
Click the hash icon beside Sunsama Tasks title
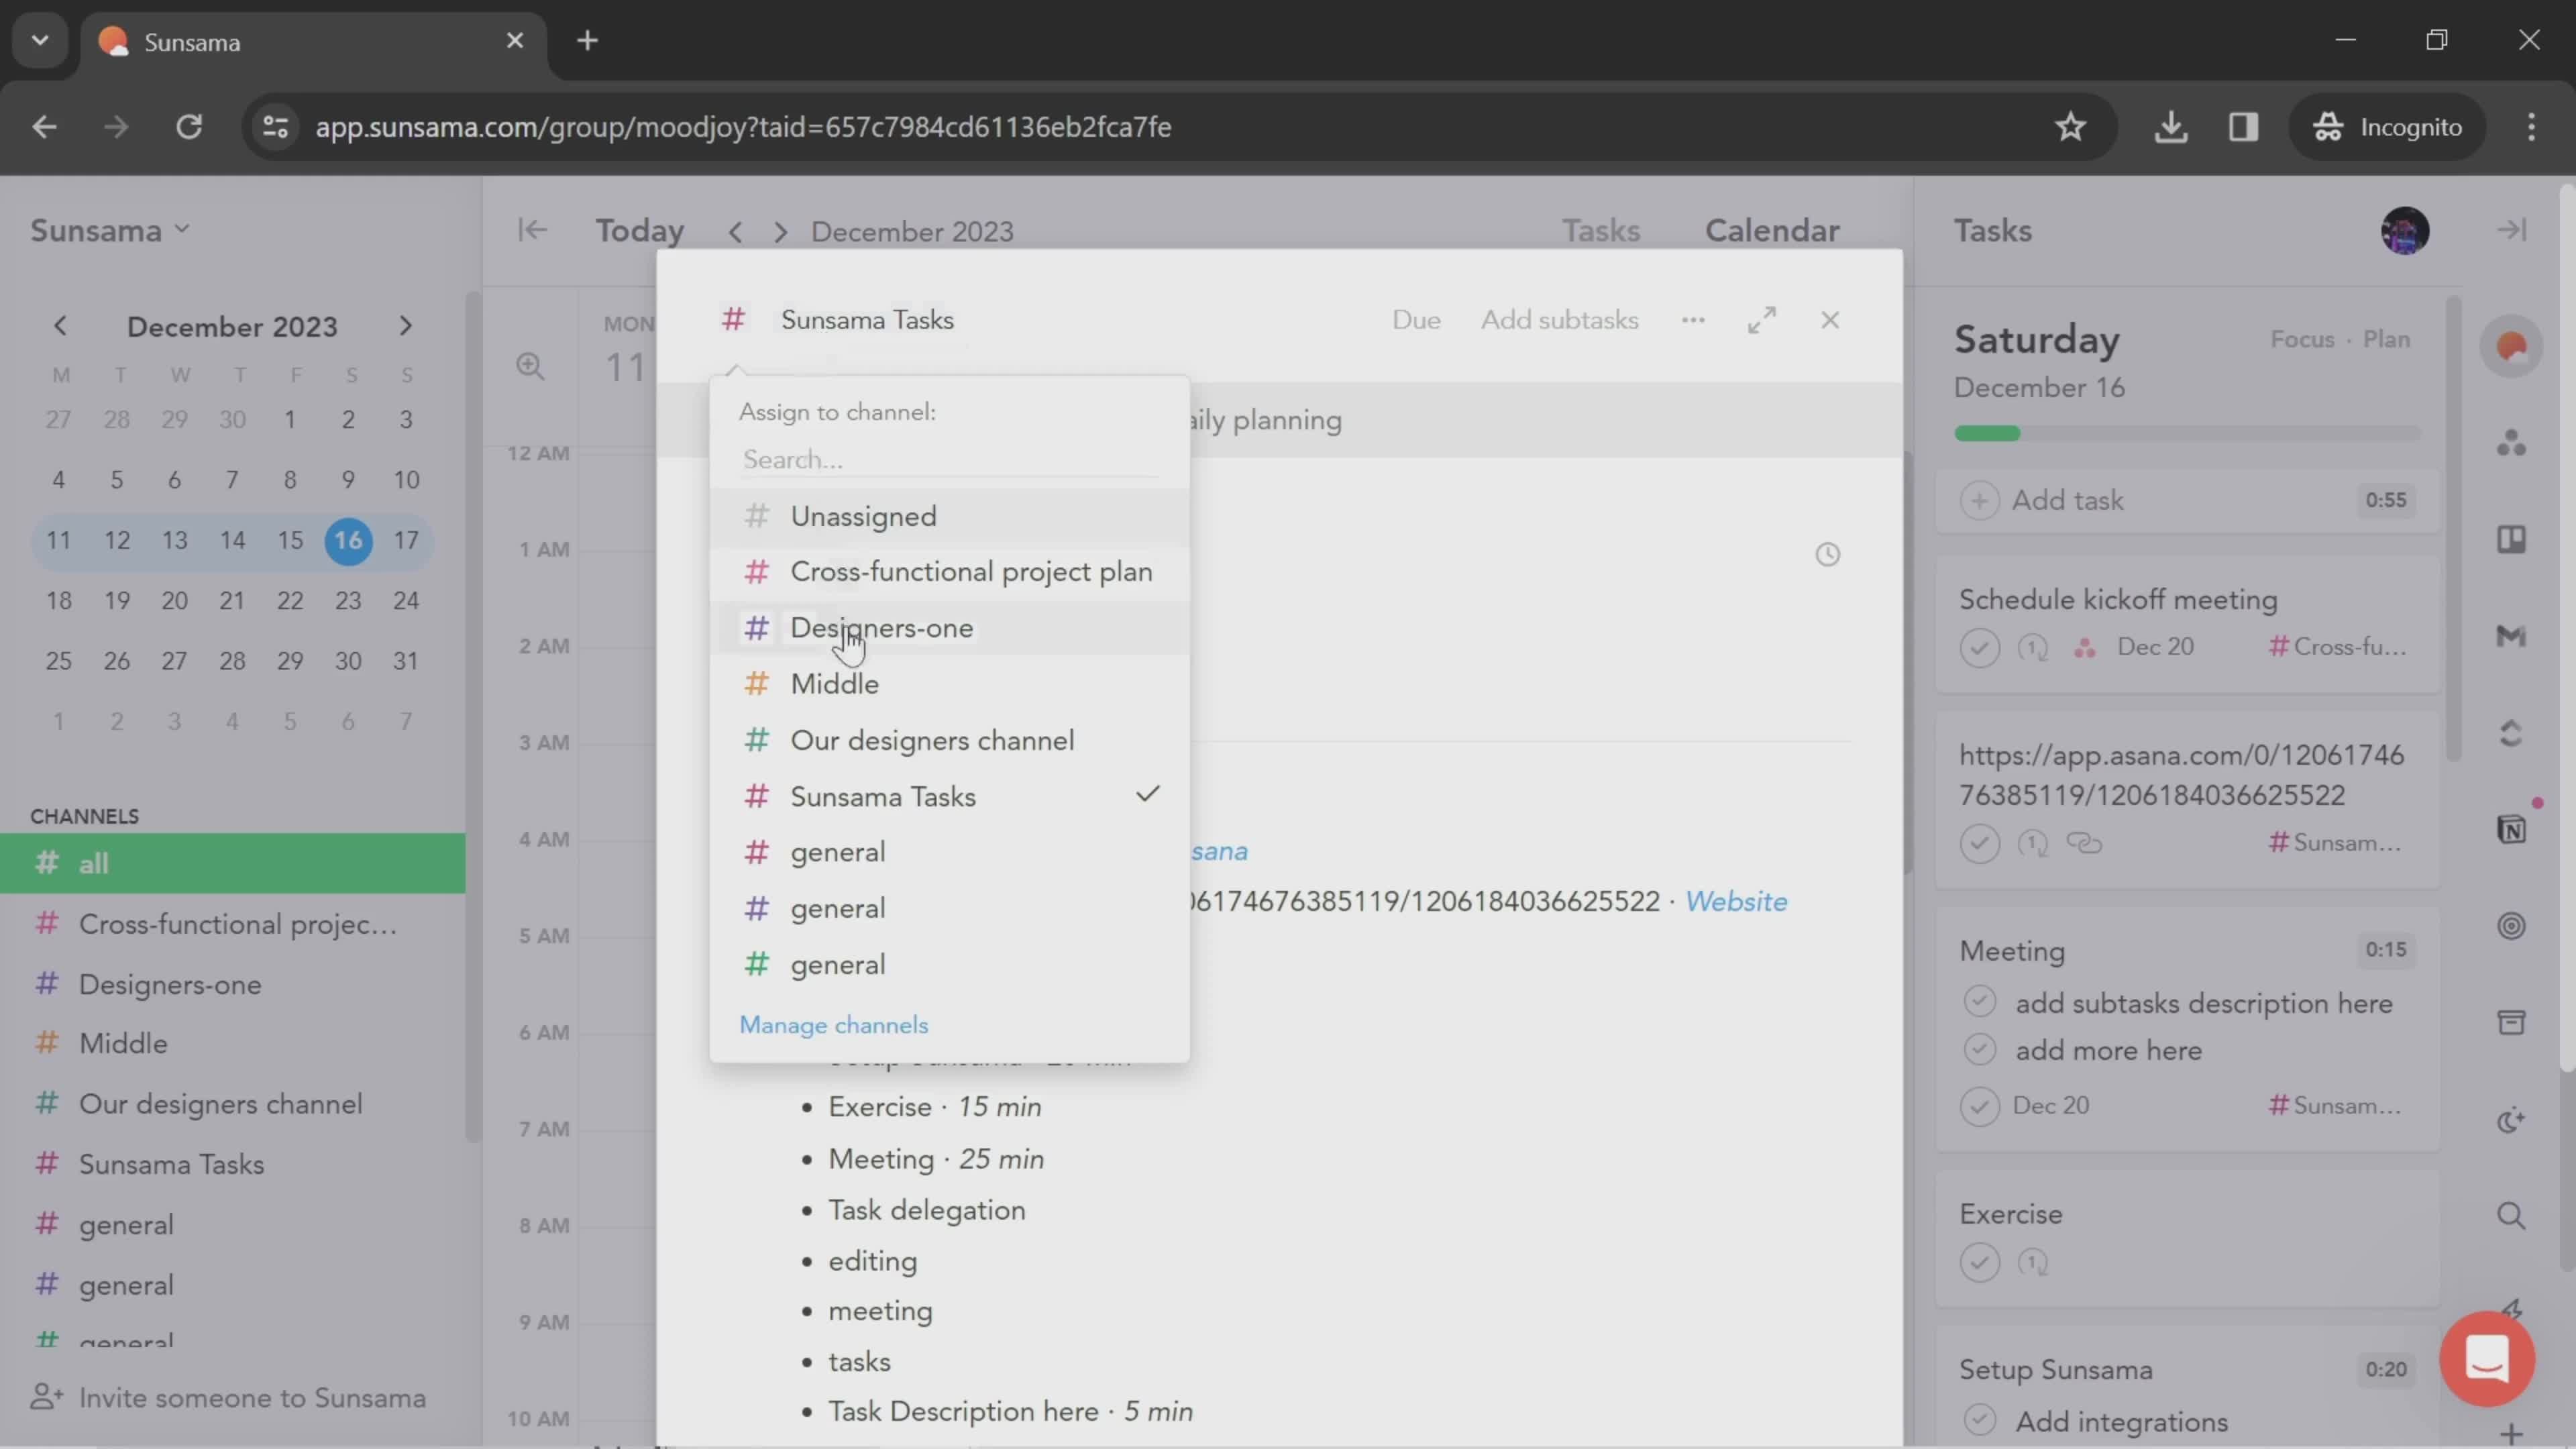(733, 320)
